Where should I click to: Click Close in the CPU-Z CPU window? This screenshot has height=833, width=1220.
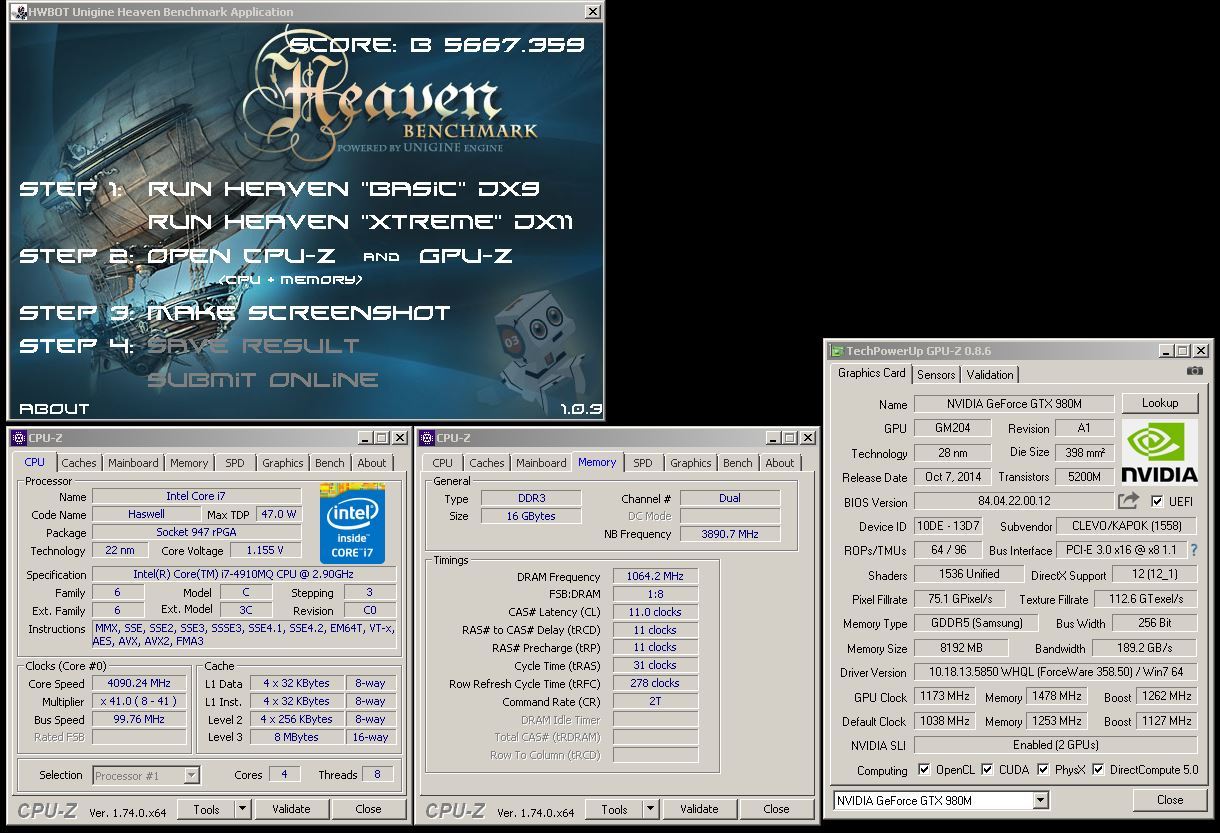tap(368, 809)
